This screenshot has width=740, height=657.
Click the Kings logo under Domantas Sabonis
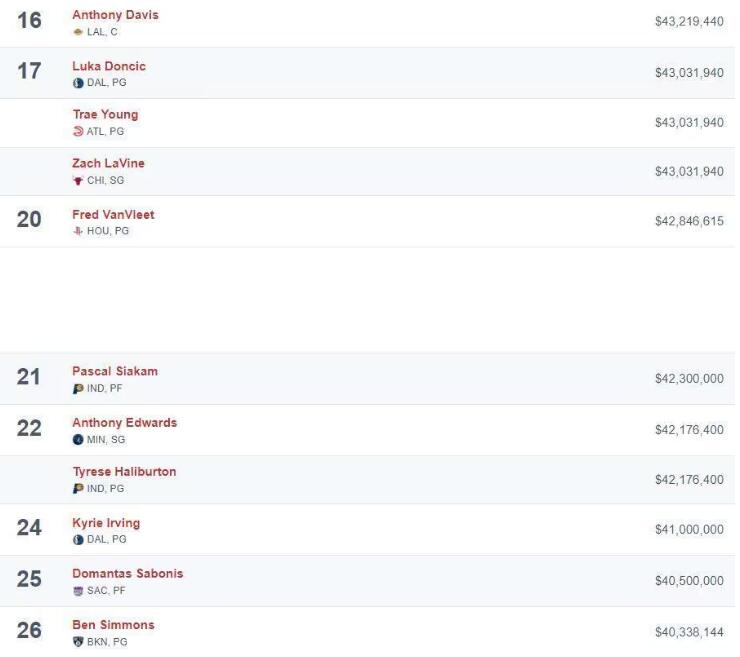78,591
